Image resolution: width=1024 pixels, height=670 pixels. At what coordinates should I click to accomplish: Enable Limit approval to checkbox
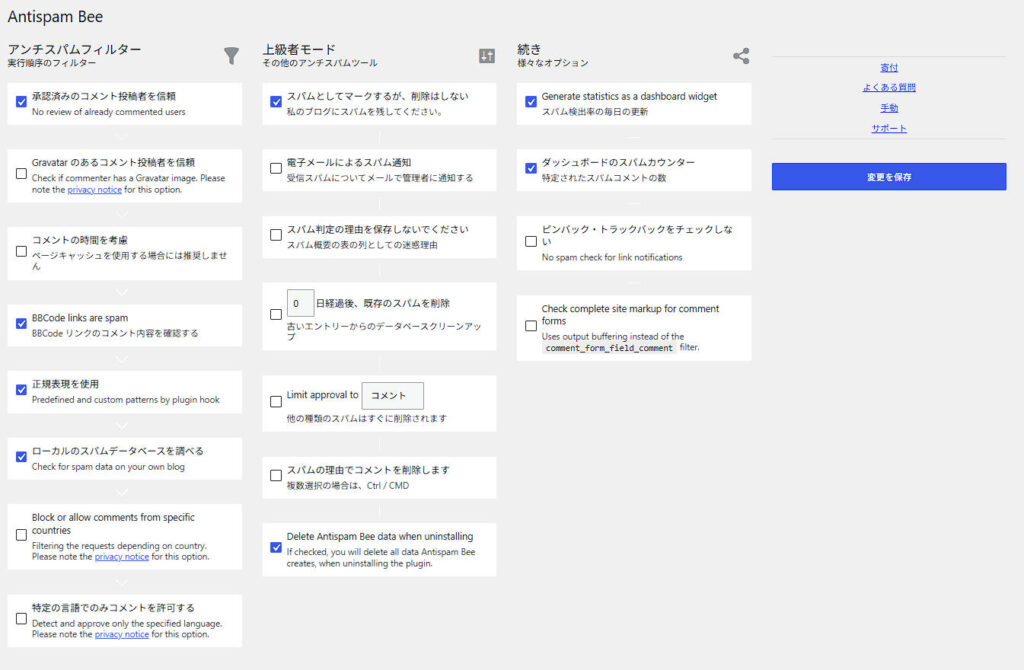click(x=276, y=402)
